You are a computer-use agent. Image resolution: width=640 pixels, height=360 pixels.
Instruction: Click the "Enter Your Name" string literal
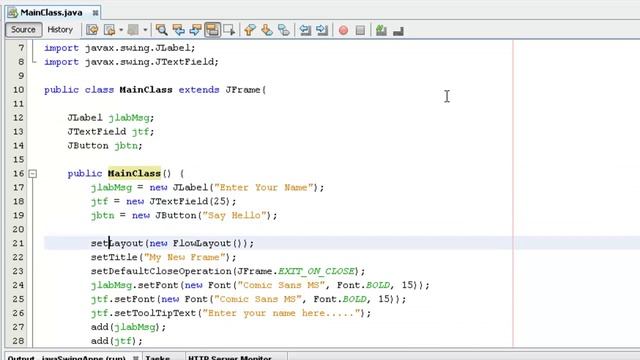(264, 187)
